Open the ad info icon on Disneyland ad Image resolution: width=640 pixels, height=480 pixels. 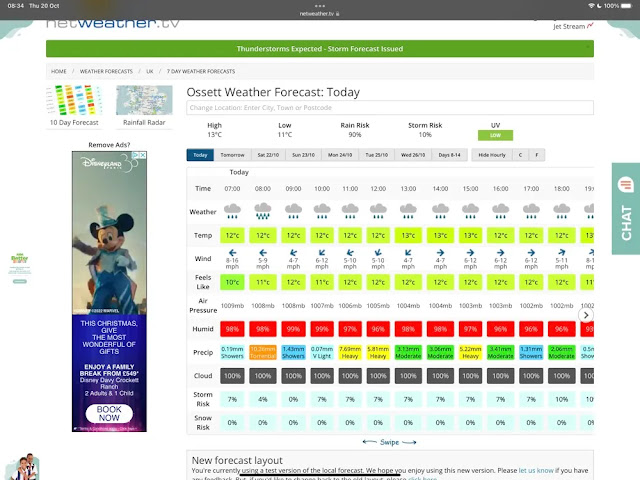pos(136,155)
